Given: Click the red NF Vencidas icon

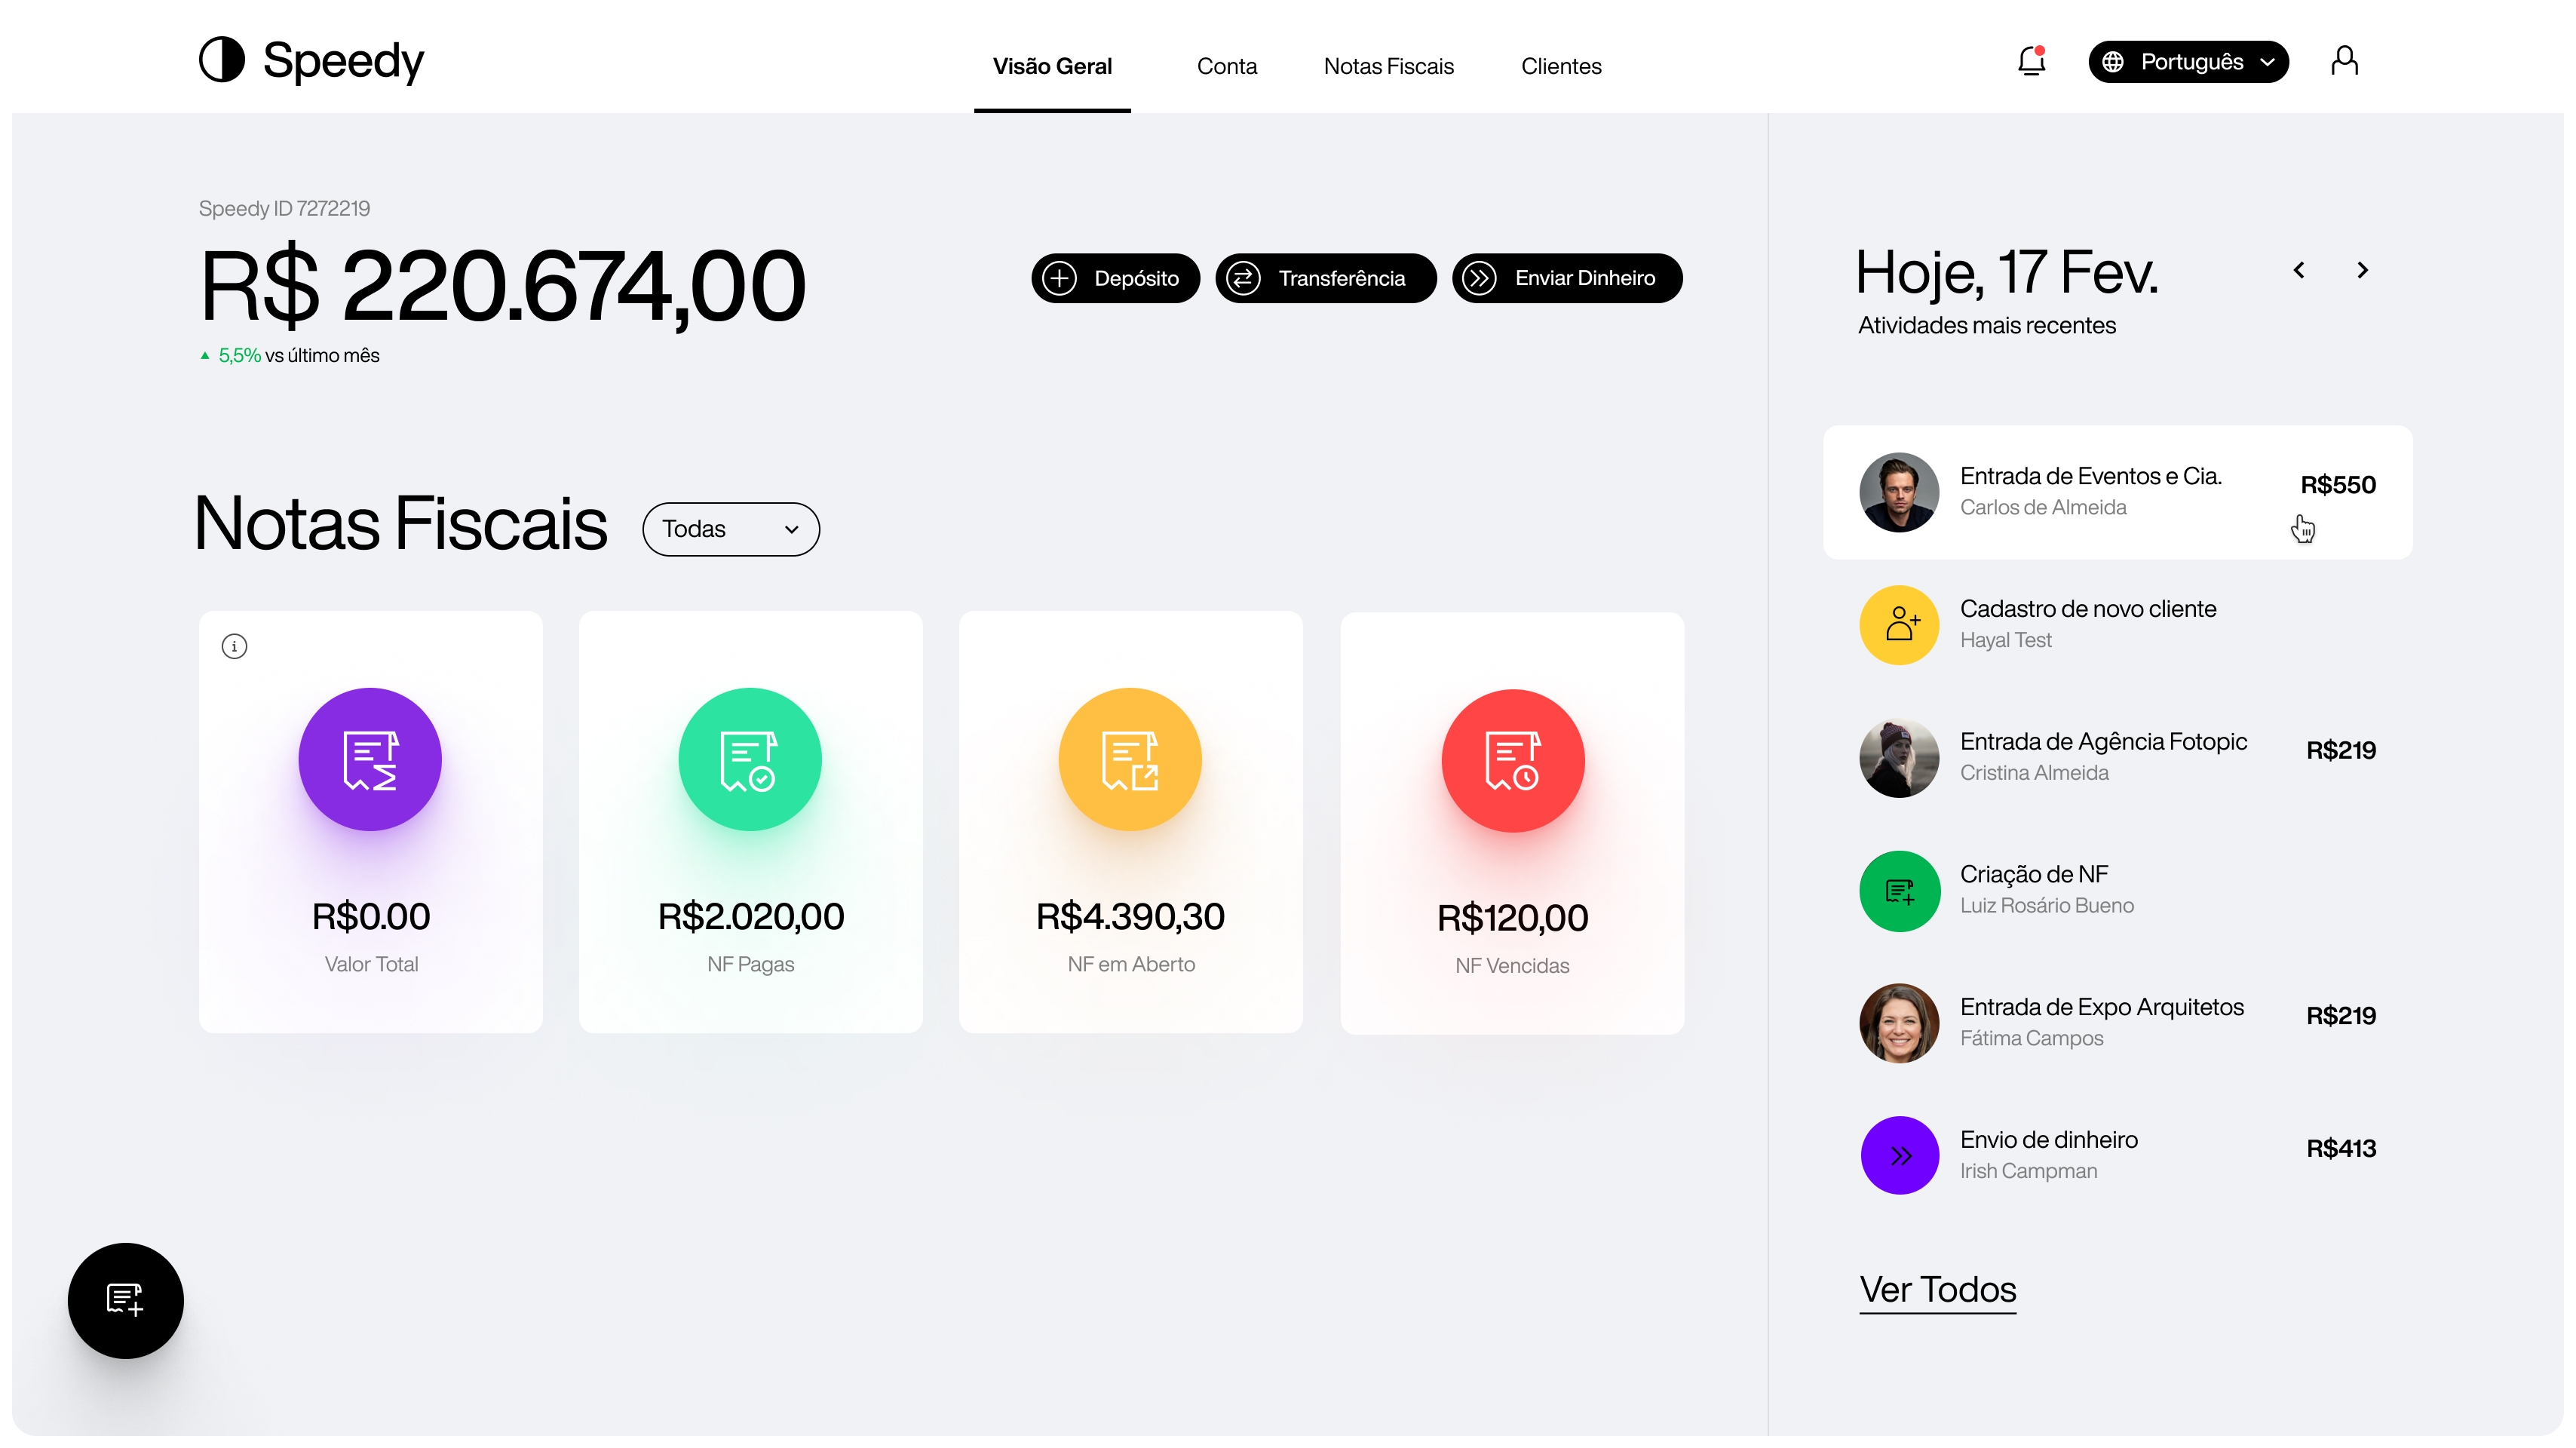Looking at the screenshot, I should click(1512, 760).
